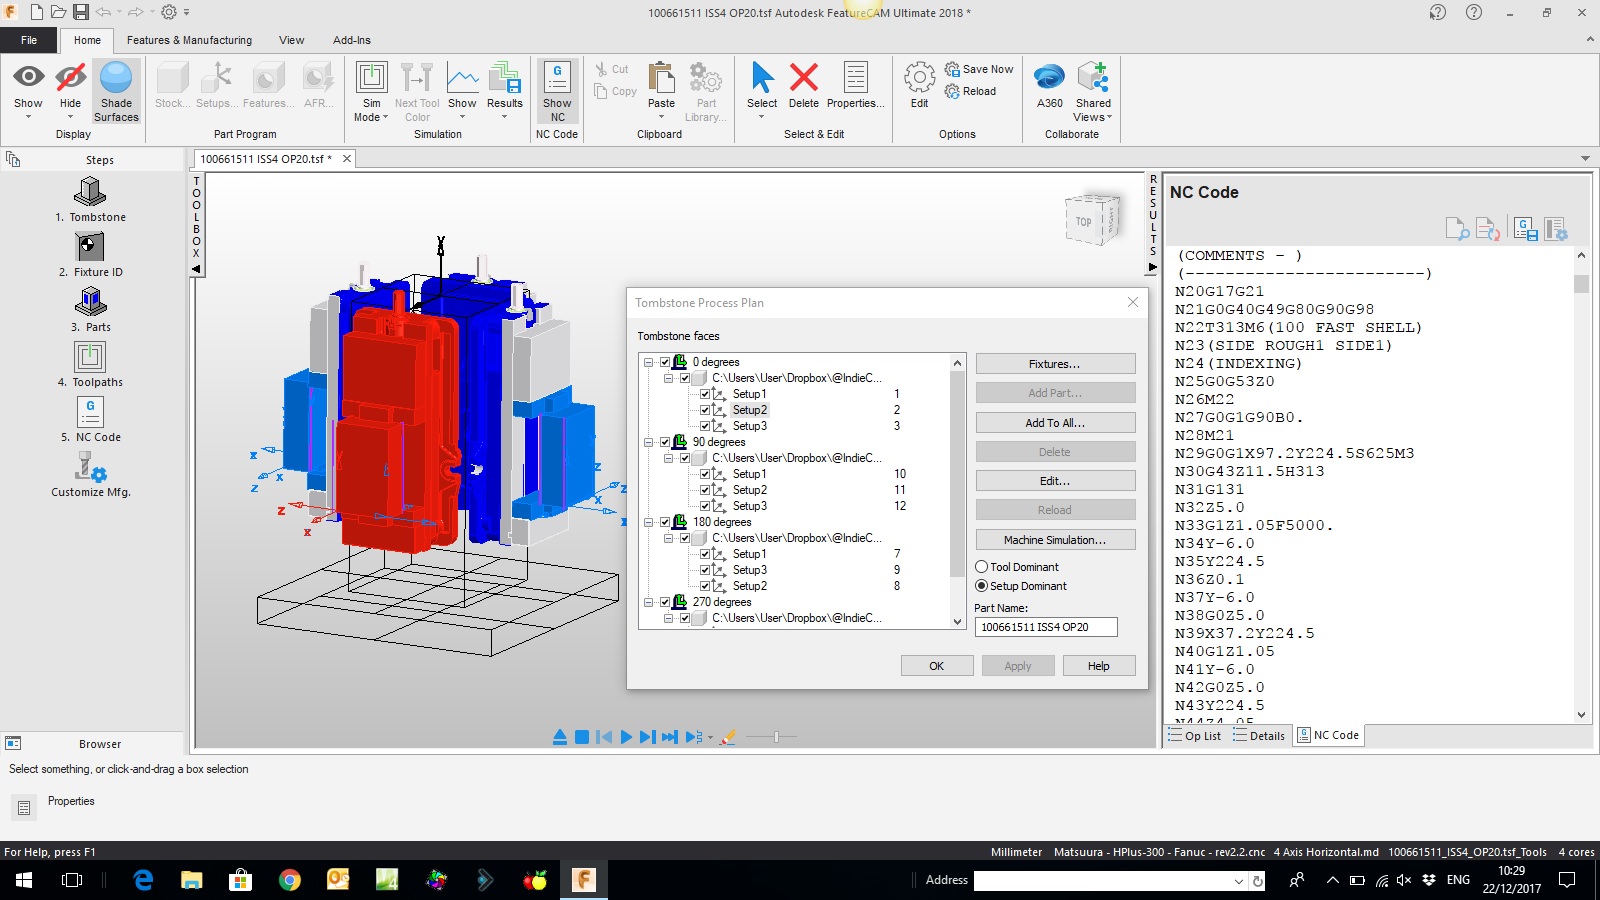Uncheck the 0 degrees face checkbox
The width and height of the screenshot is (1600, 900).
click(x=665, y=362)
